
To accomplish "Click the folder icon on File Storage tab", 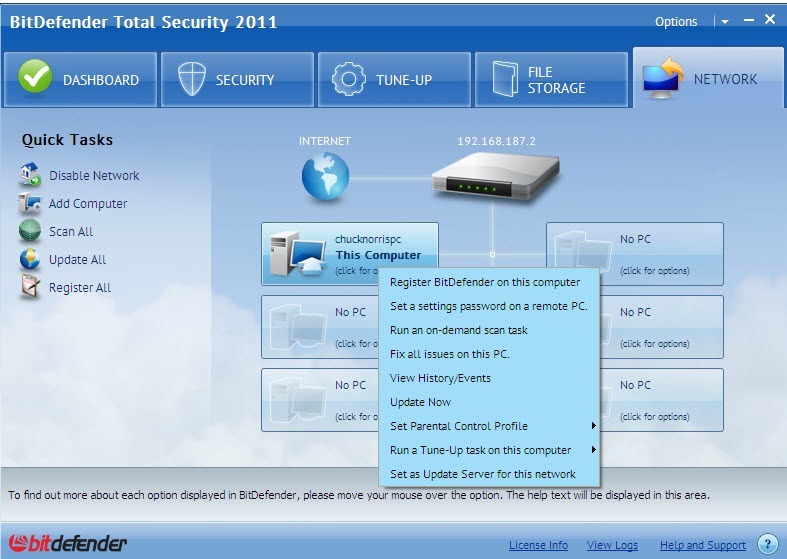I will pos(505,79).
